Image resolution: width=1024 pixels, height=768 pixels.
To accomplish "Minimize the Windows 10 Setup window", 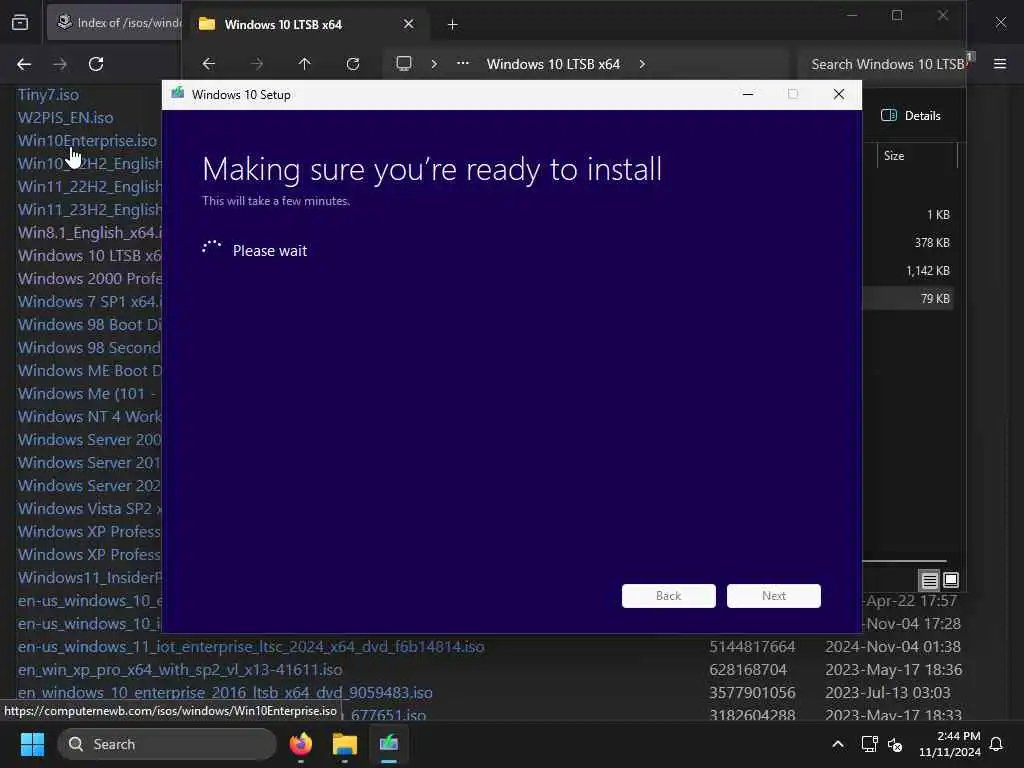I will [748, 95].
